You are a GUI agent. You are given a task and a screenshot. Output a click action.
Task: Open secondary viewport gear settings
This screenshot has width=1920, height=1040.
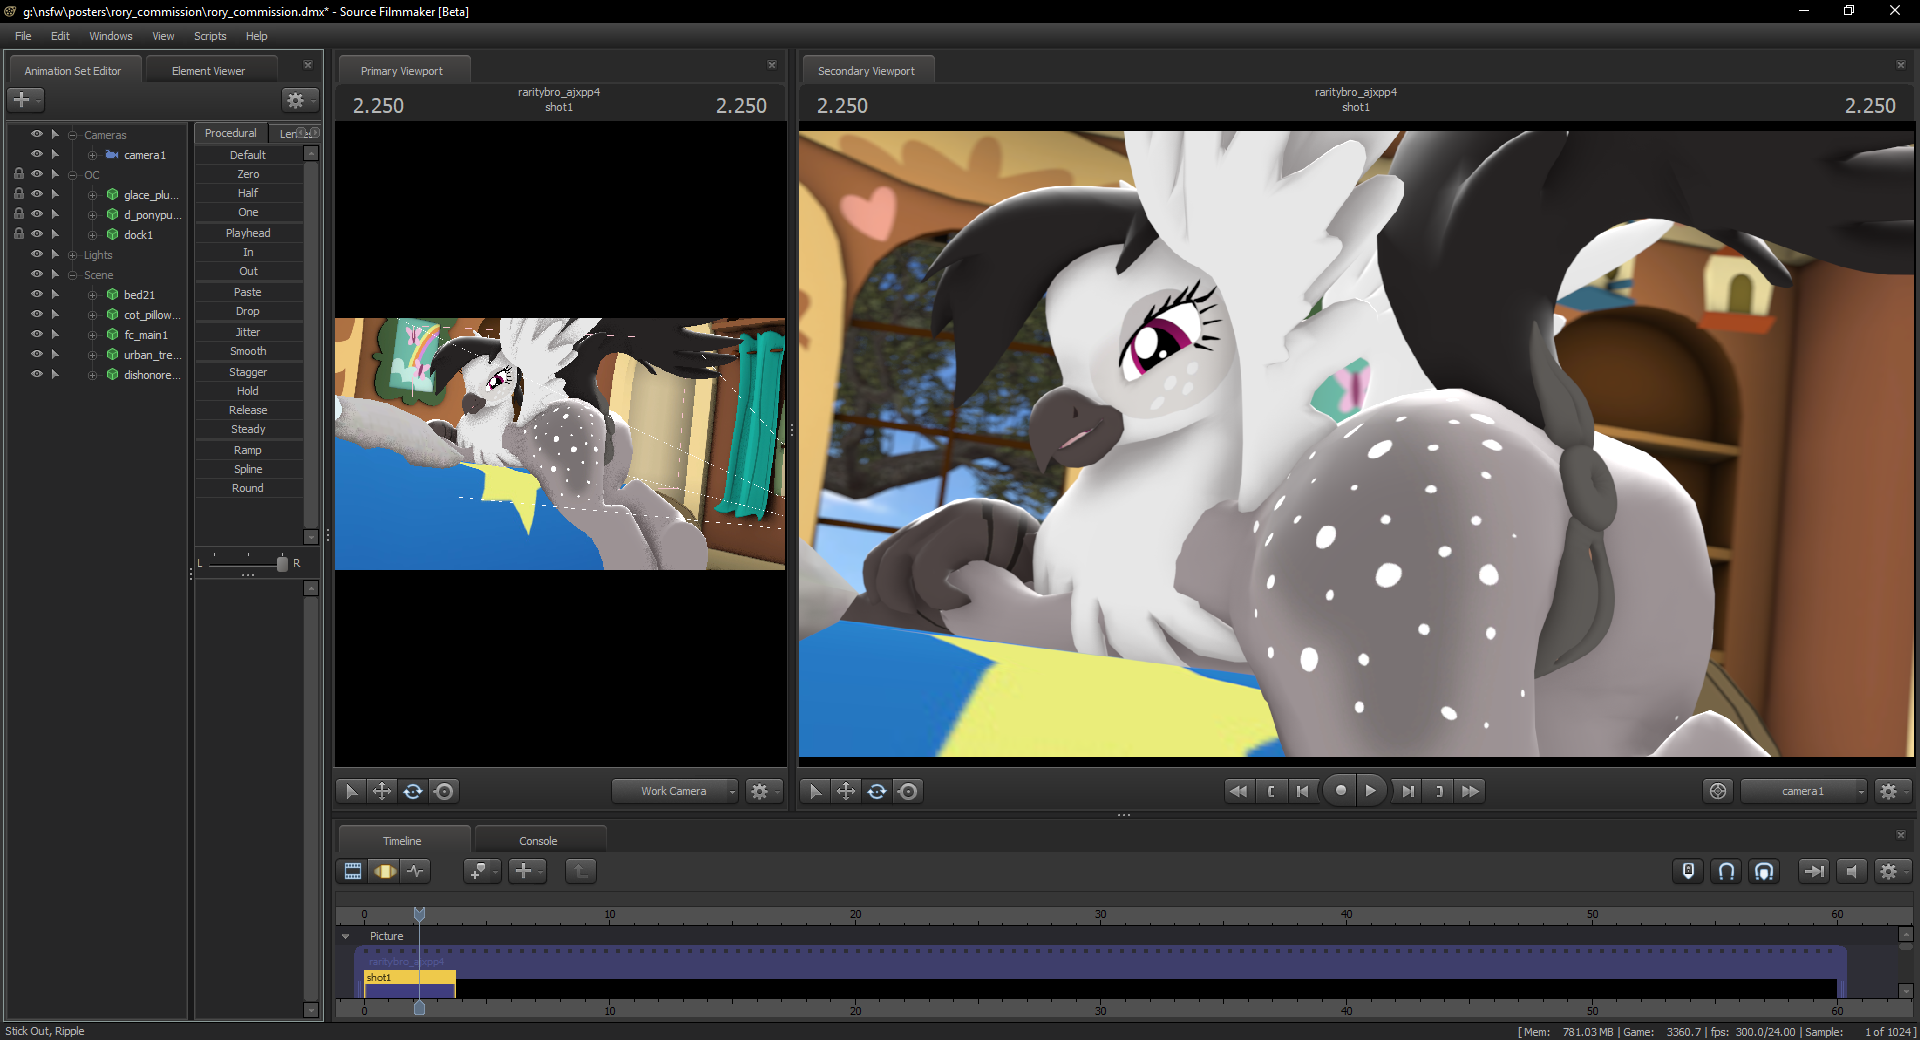1892,791
